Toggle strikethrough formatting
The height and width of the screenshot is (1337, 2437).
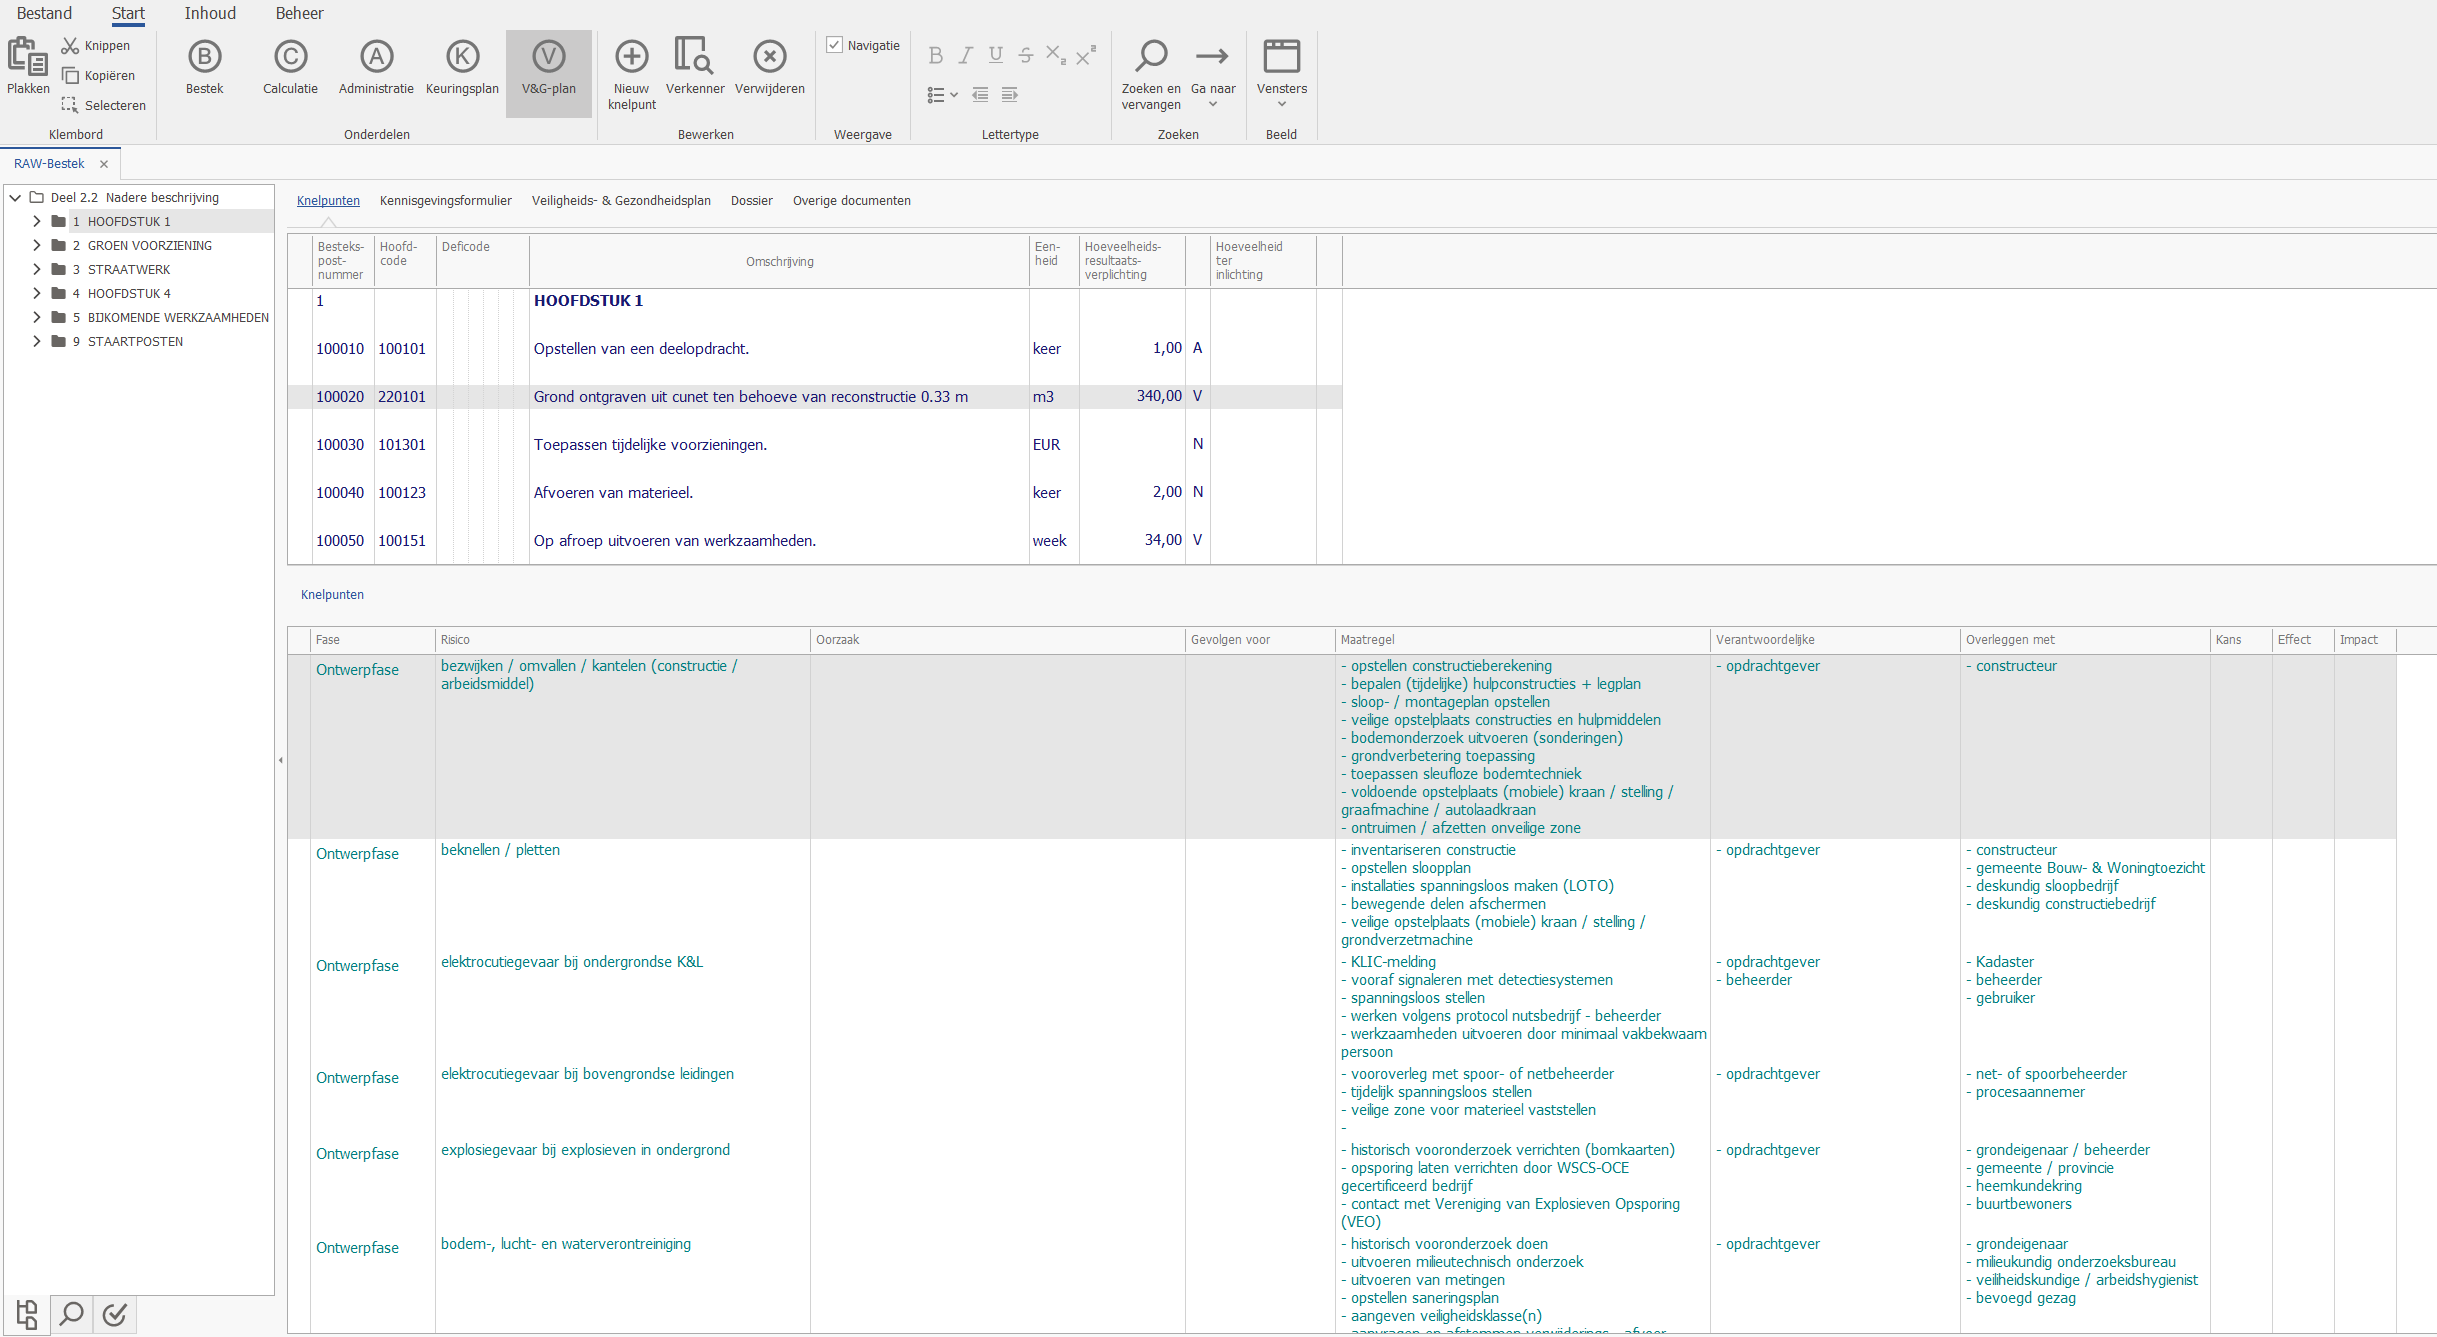(x=1025, y=56)
